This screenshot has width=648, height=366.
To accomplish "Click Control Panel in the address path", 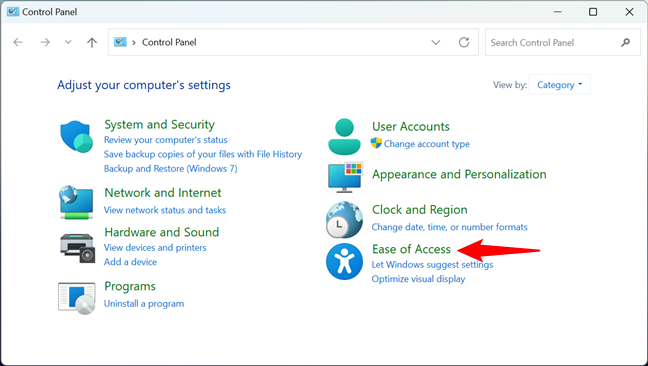I will [169, 42].
